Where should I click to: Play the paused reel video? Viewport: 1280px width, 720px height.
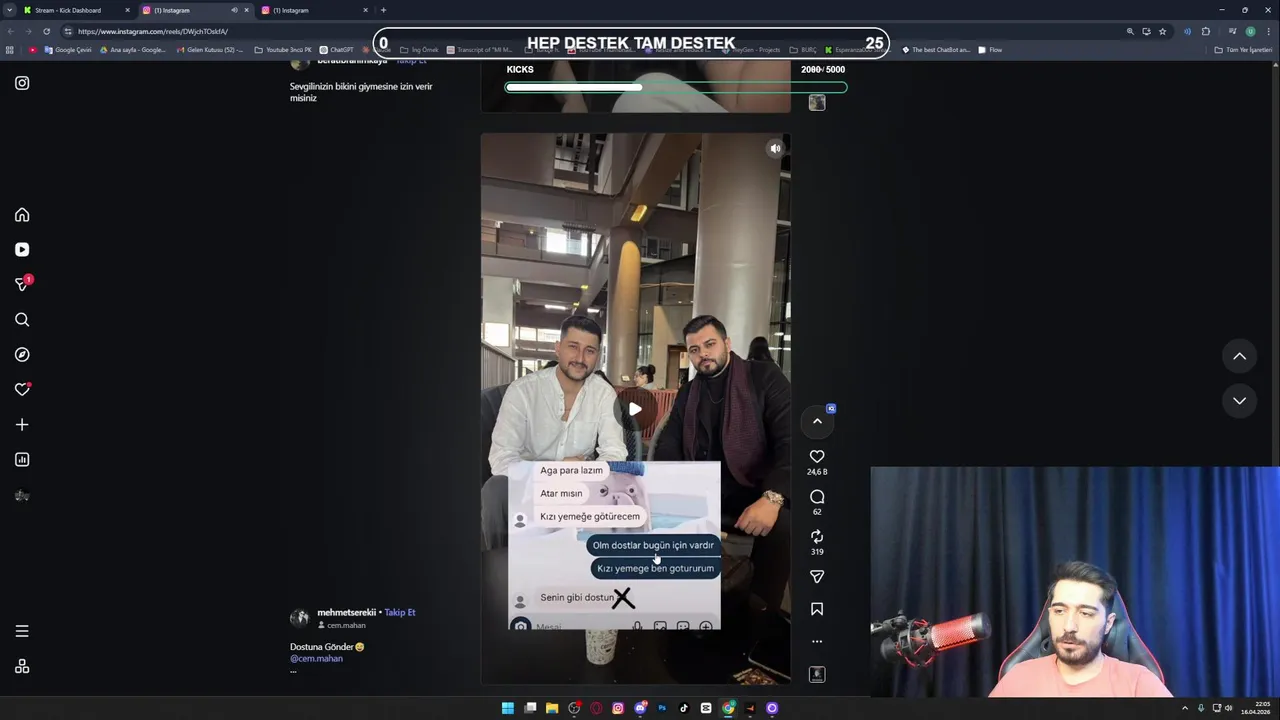click(635, 409)
